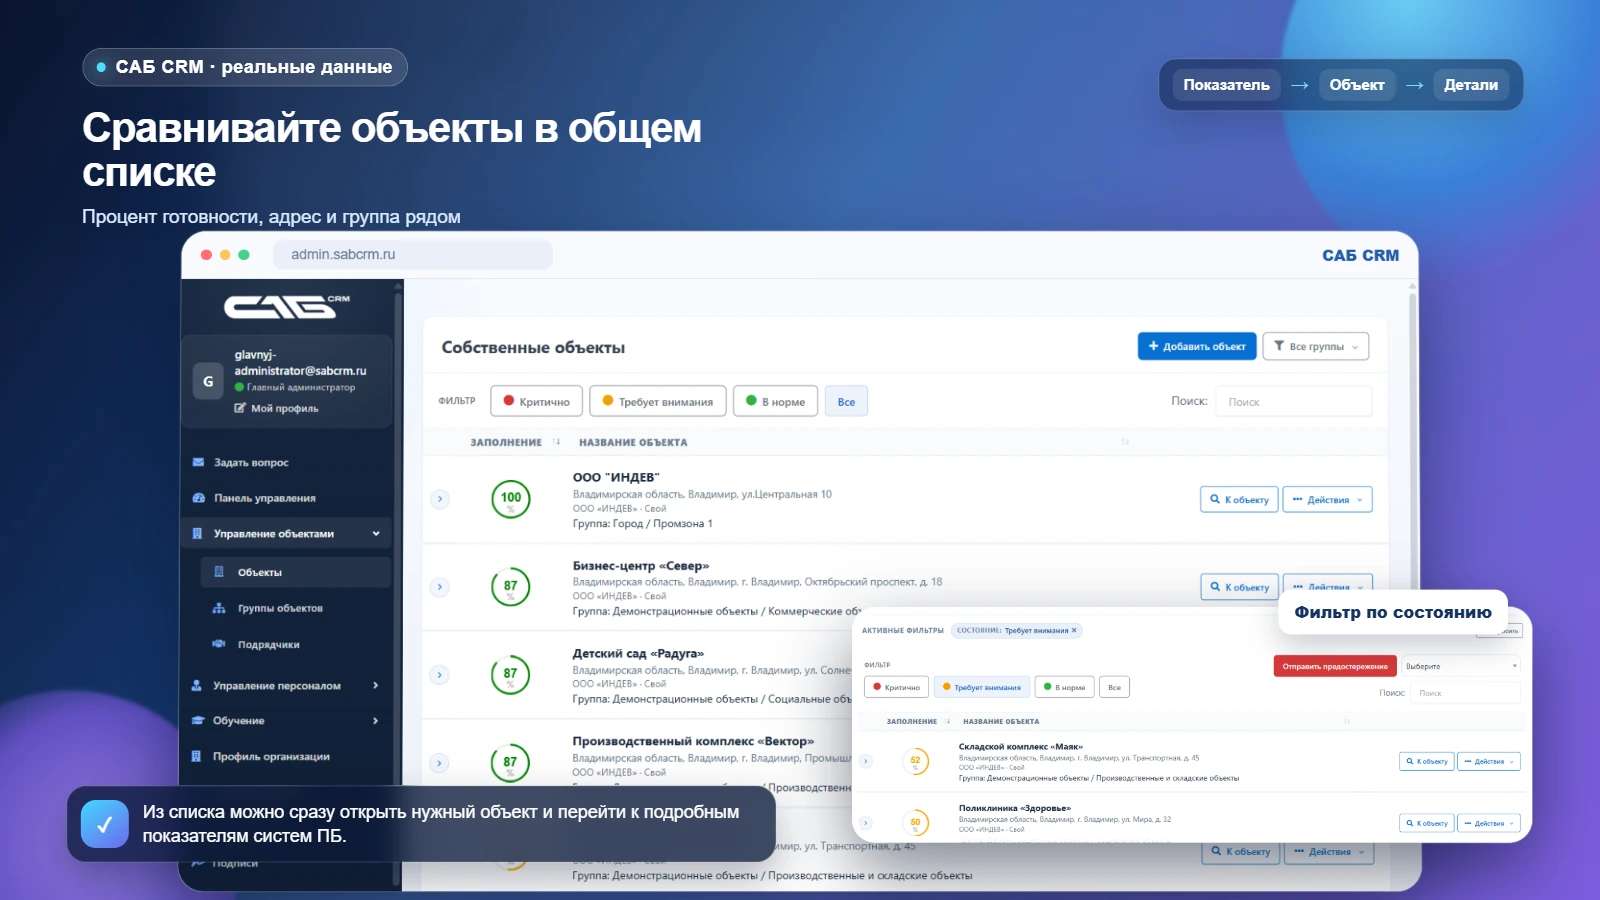Click the 100 percent gauge of ООО ИНДЕВ
The width and height of the screenshot is (1600, 900).
(x=511, y=499)
